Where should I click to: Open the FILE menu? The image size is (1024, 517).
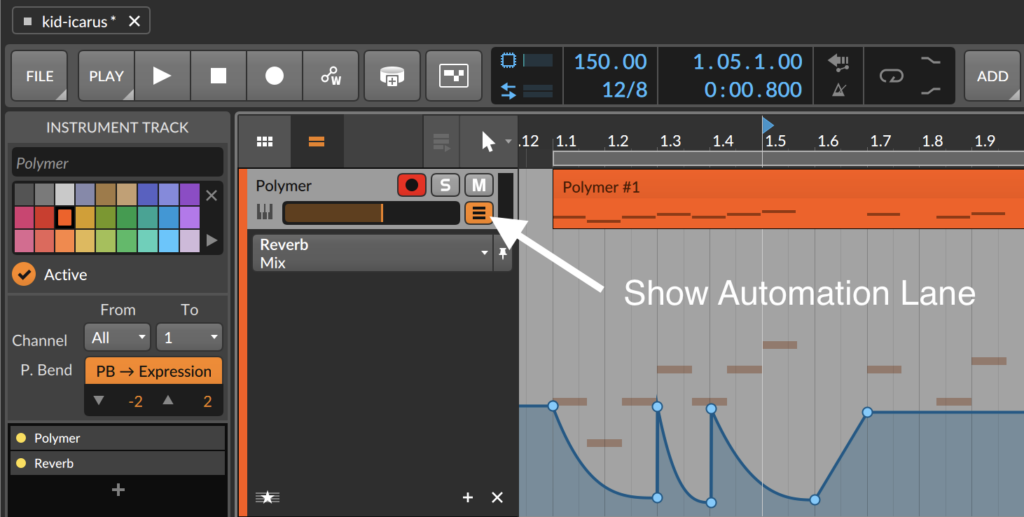point(39,76)
